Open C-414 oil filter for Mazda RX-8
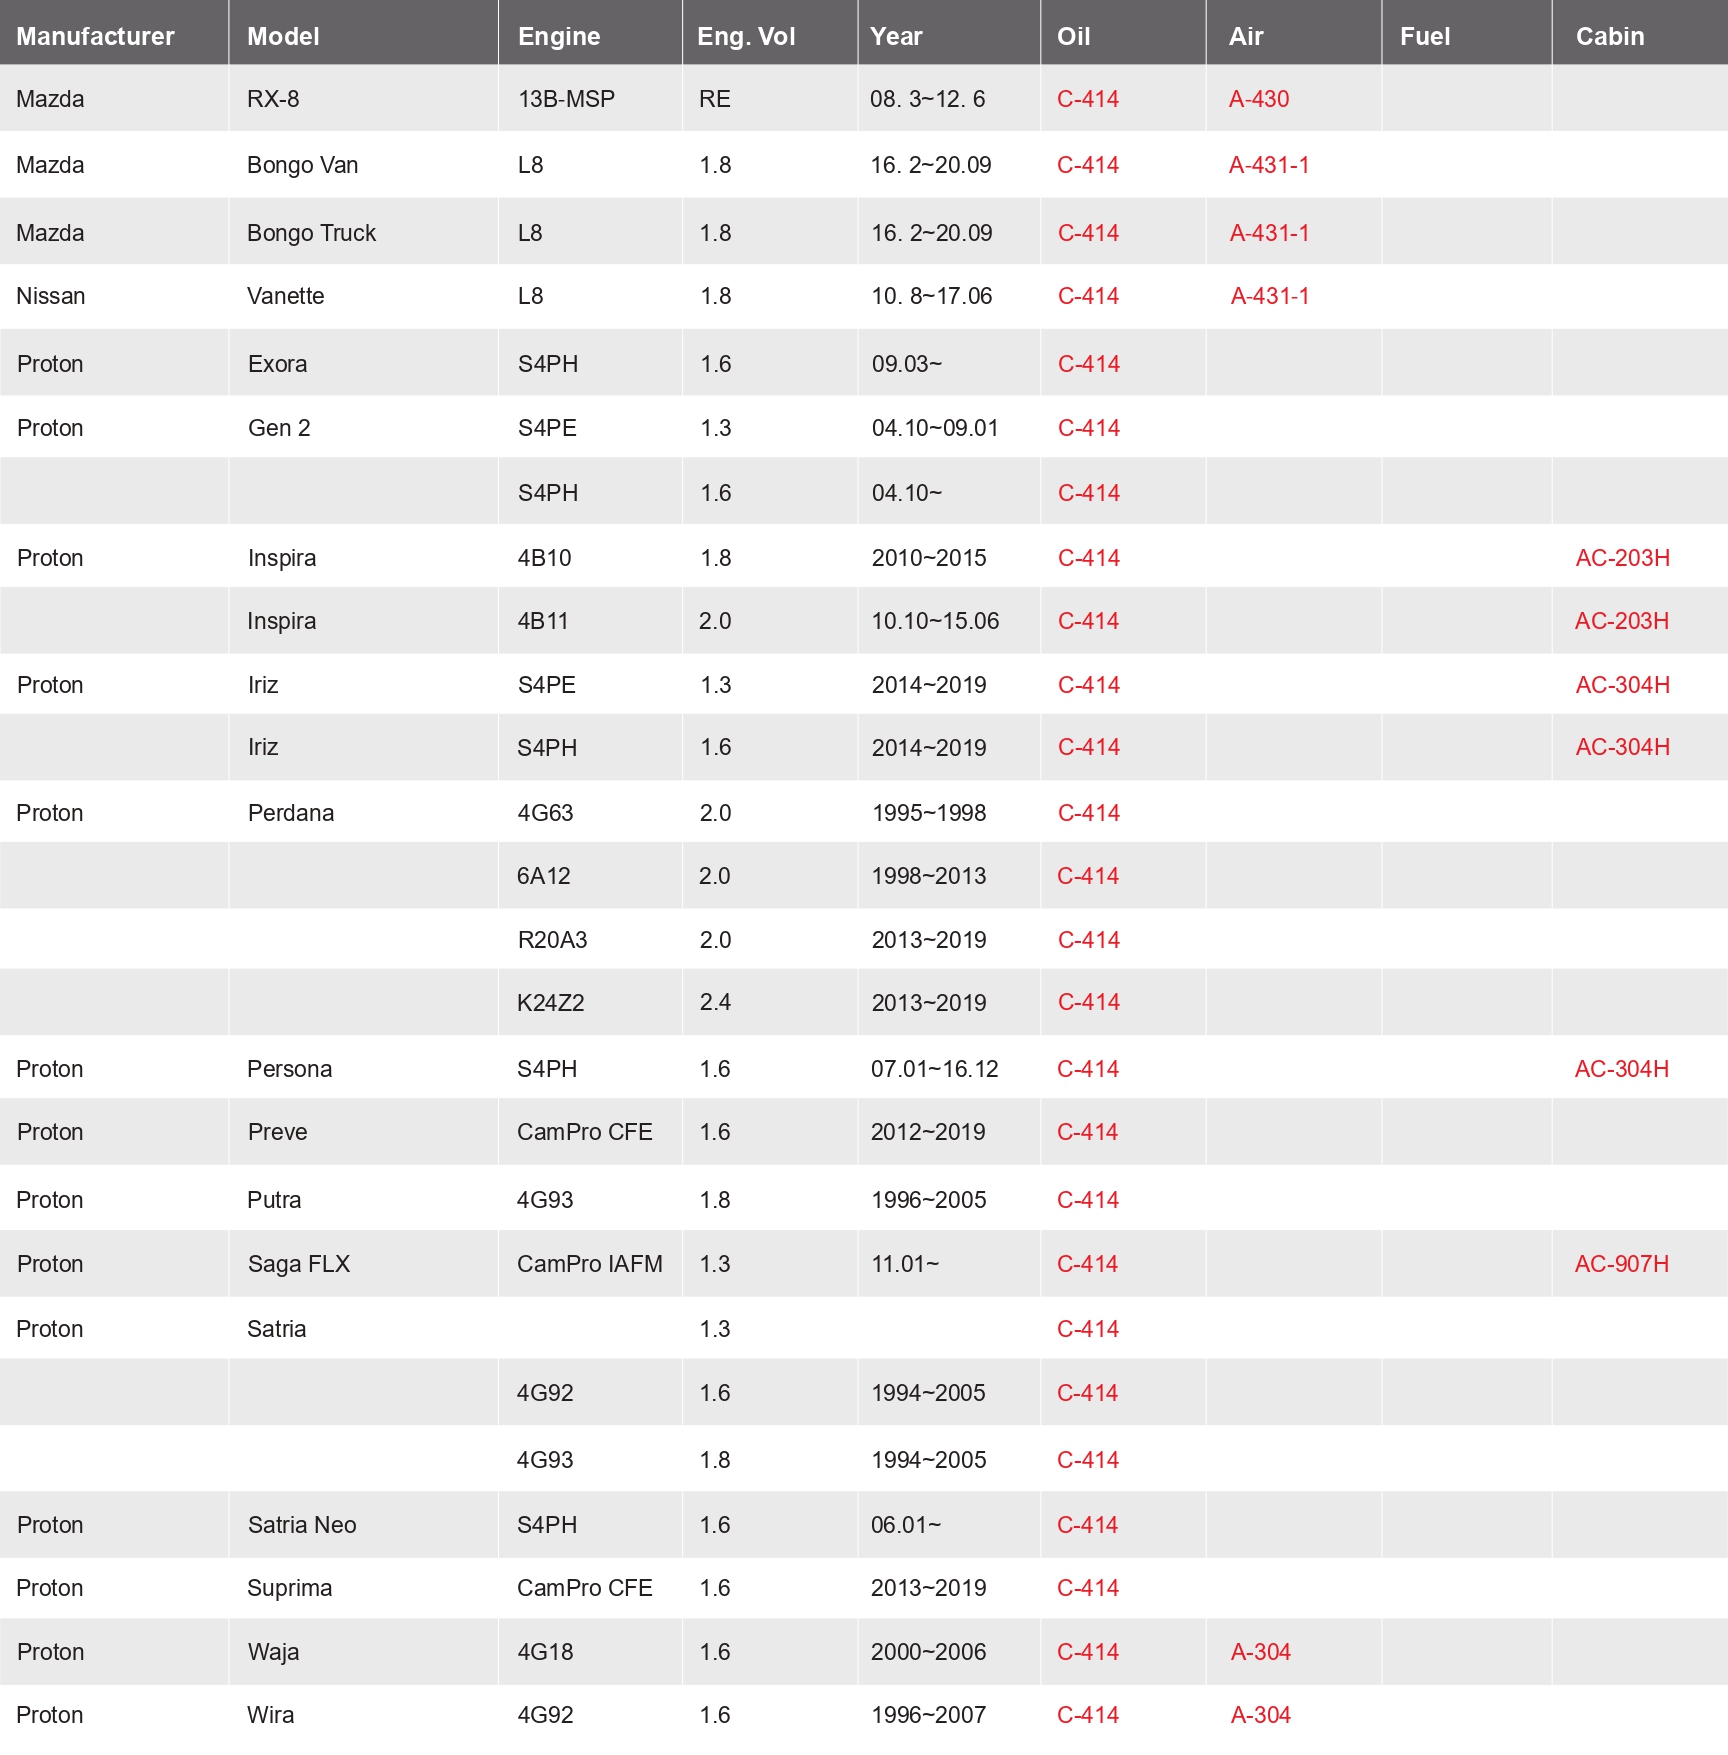 point(1088,99)
